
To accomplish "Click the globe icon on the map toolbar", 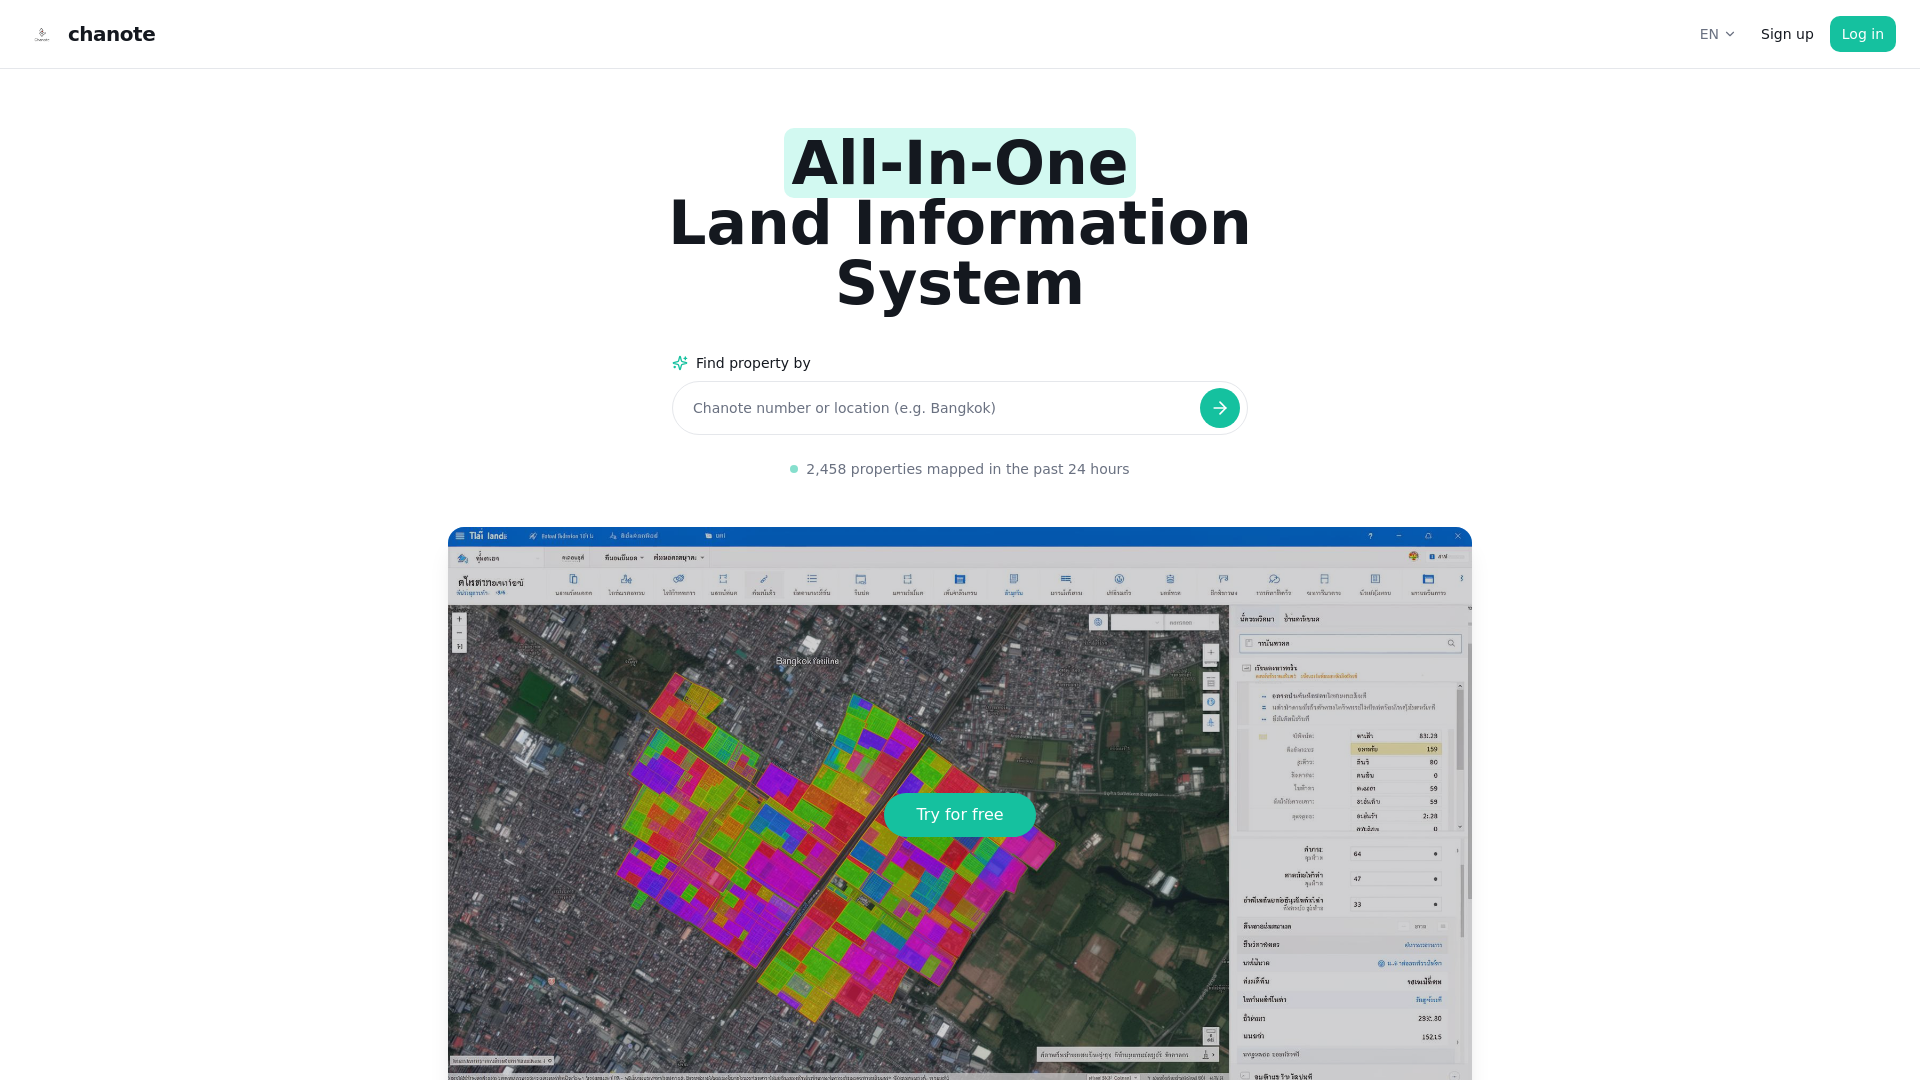I will point(1098,622).
